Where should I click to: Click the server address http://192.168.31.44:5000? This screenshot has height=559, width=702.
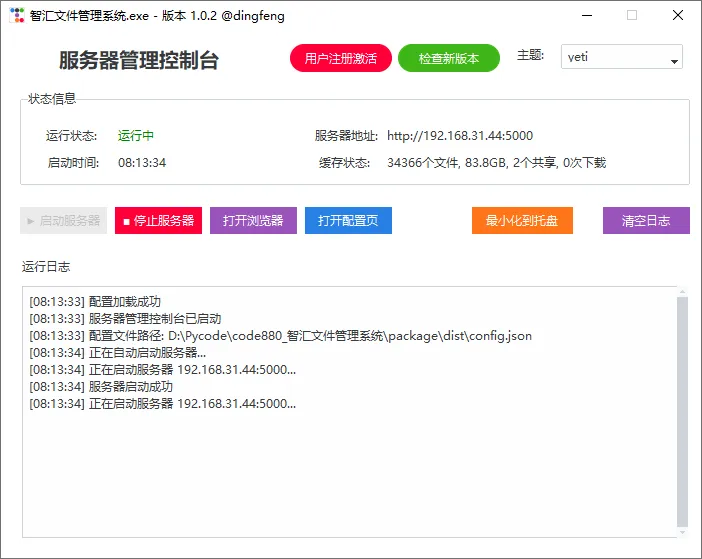pyautogui.click(x=460, y=136)
